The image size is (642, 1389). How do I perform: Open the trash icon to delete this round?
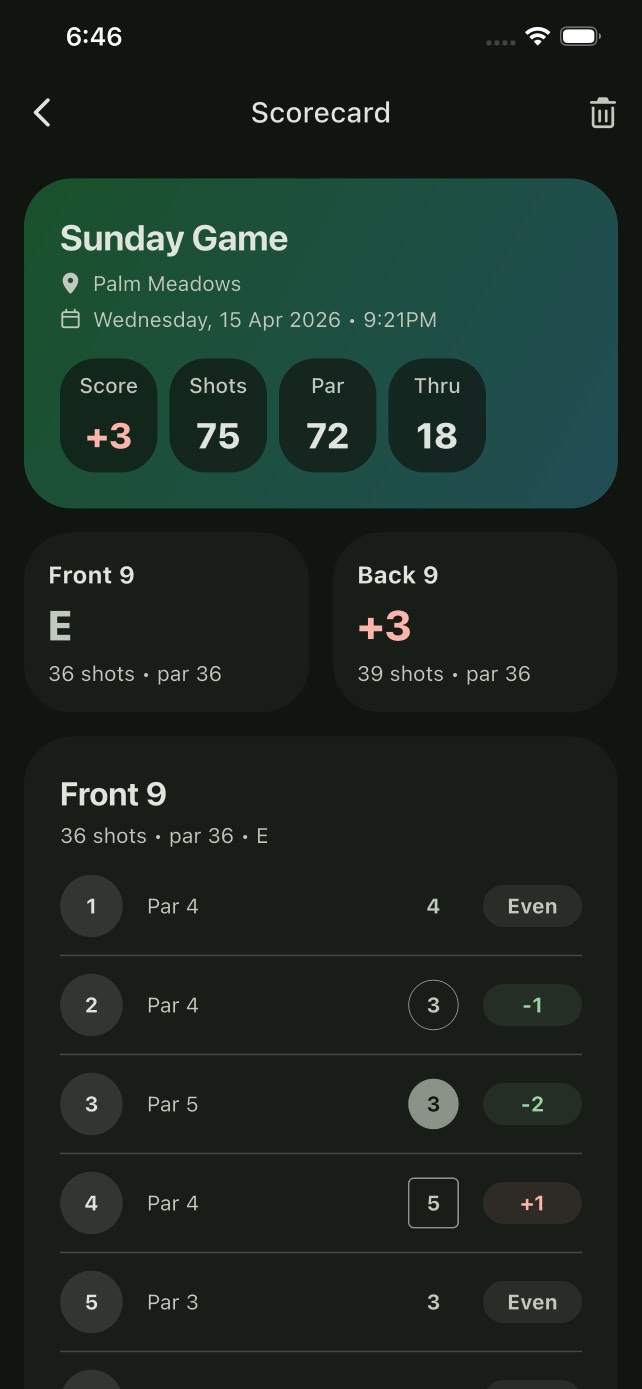(602, 112)
